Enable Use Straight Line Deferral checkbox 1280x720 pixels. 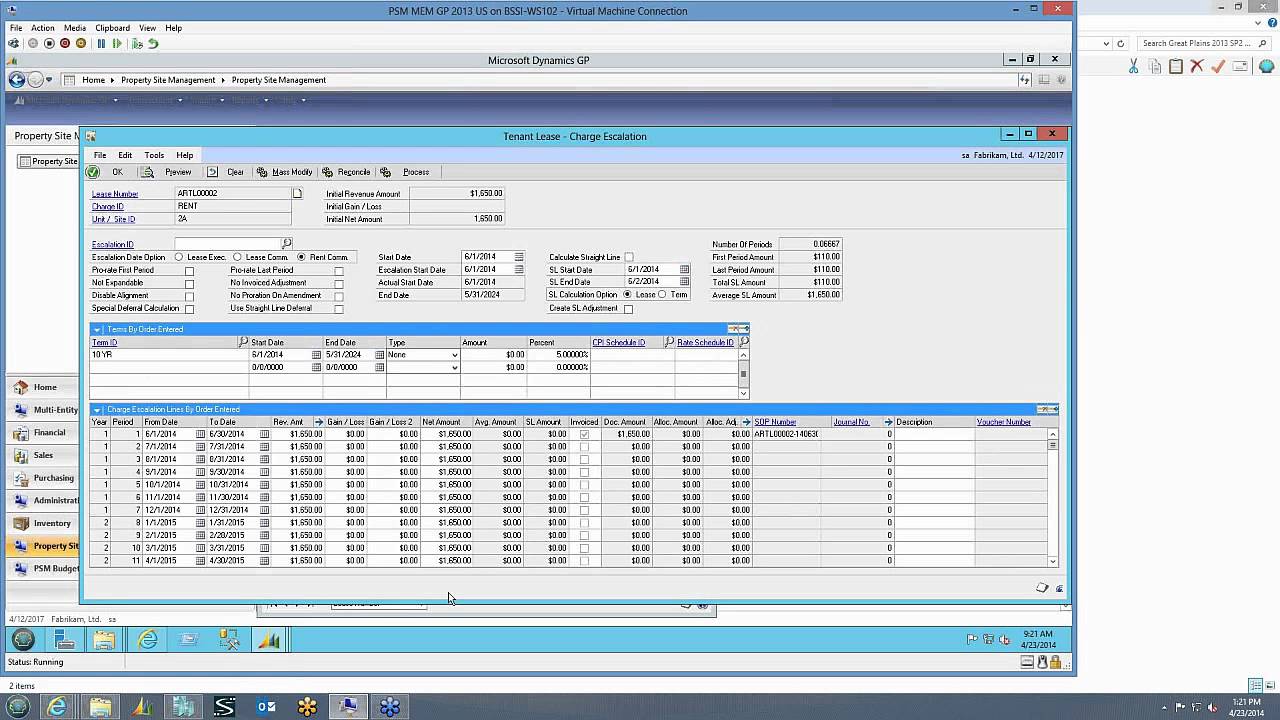[339, 309]
